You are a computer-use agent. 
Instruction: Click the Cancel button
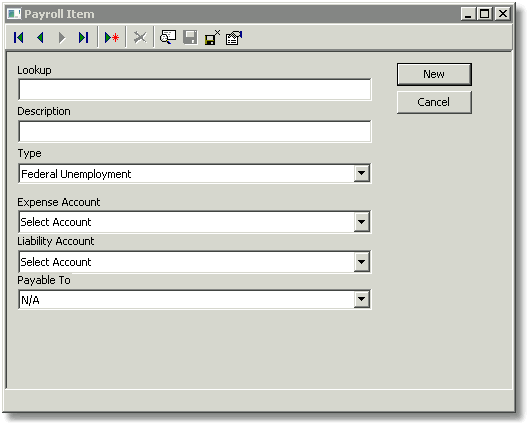[x=434, y=102]
